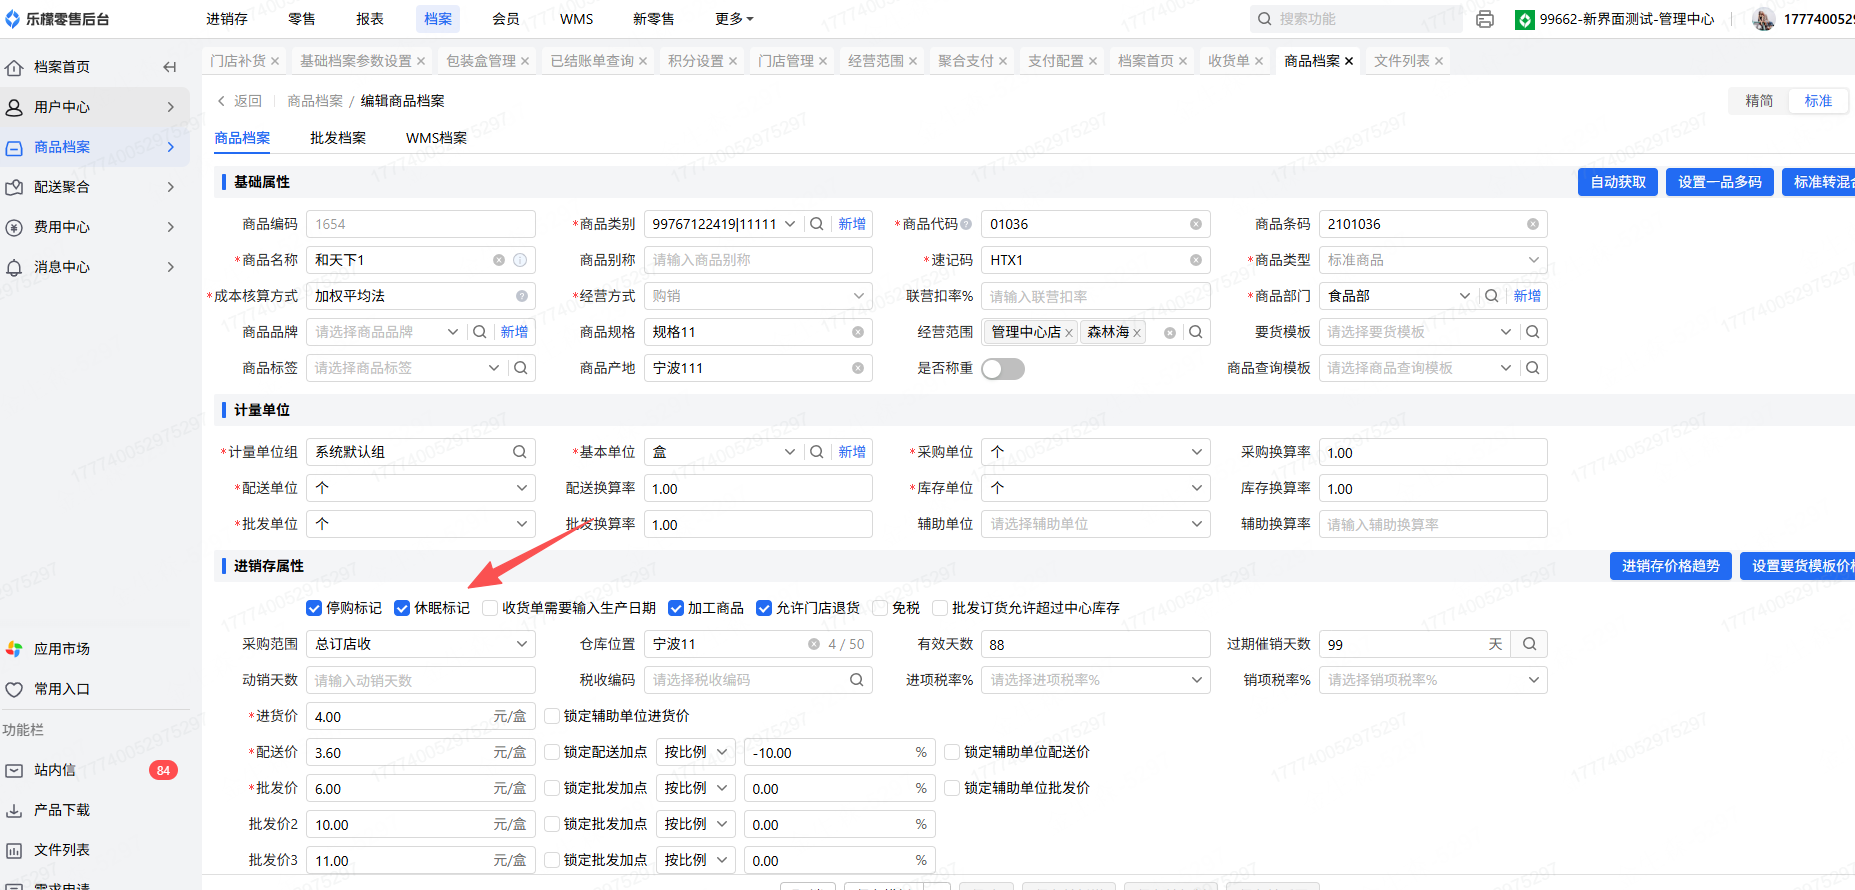The height and width of the screenshot is (890, 1855).
Task: Collapse the left sidebar menu
Action: click(x=170, y=67)
